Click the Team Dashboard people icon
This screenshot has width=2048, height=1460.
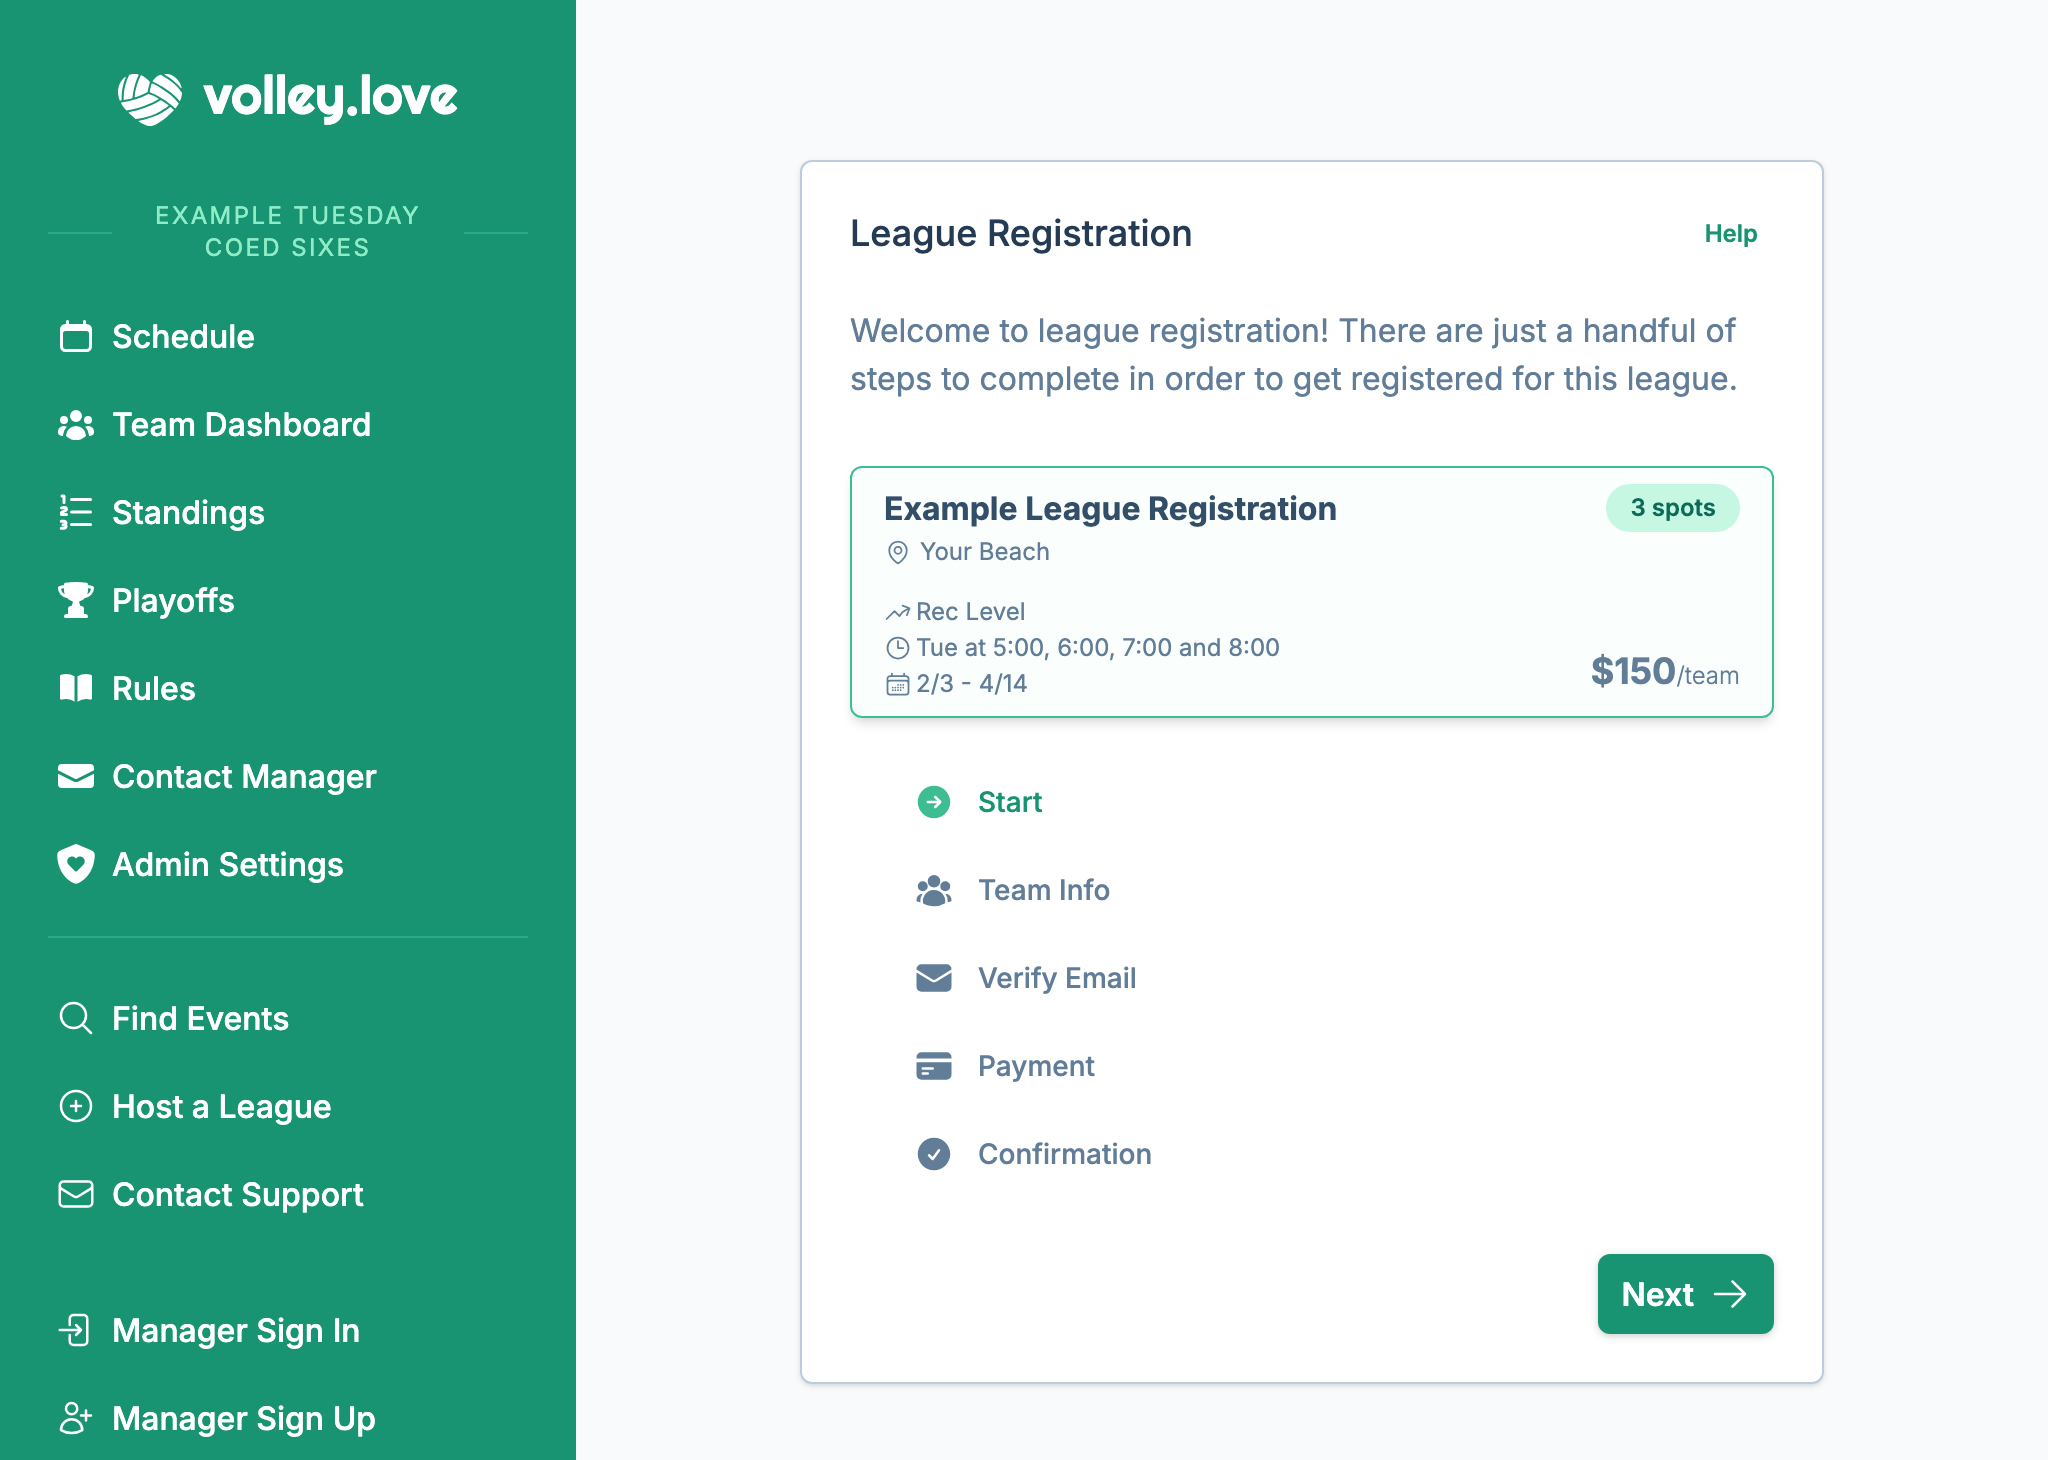[x=76, y=425]
